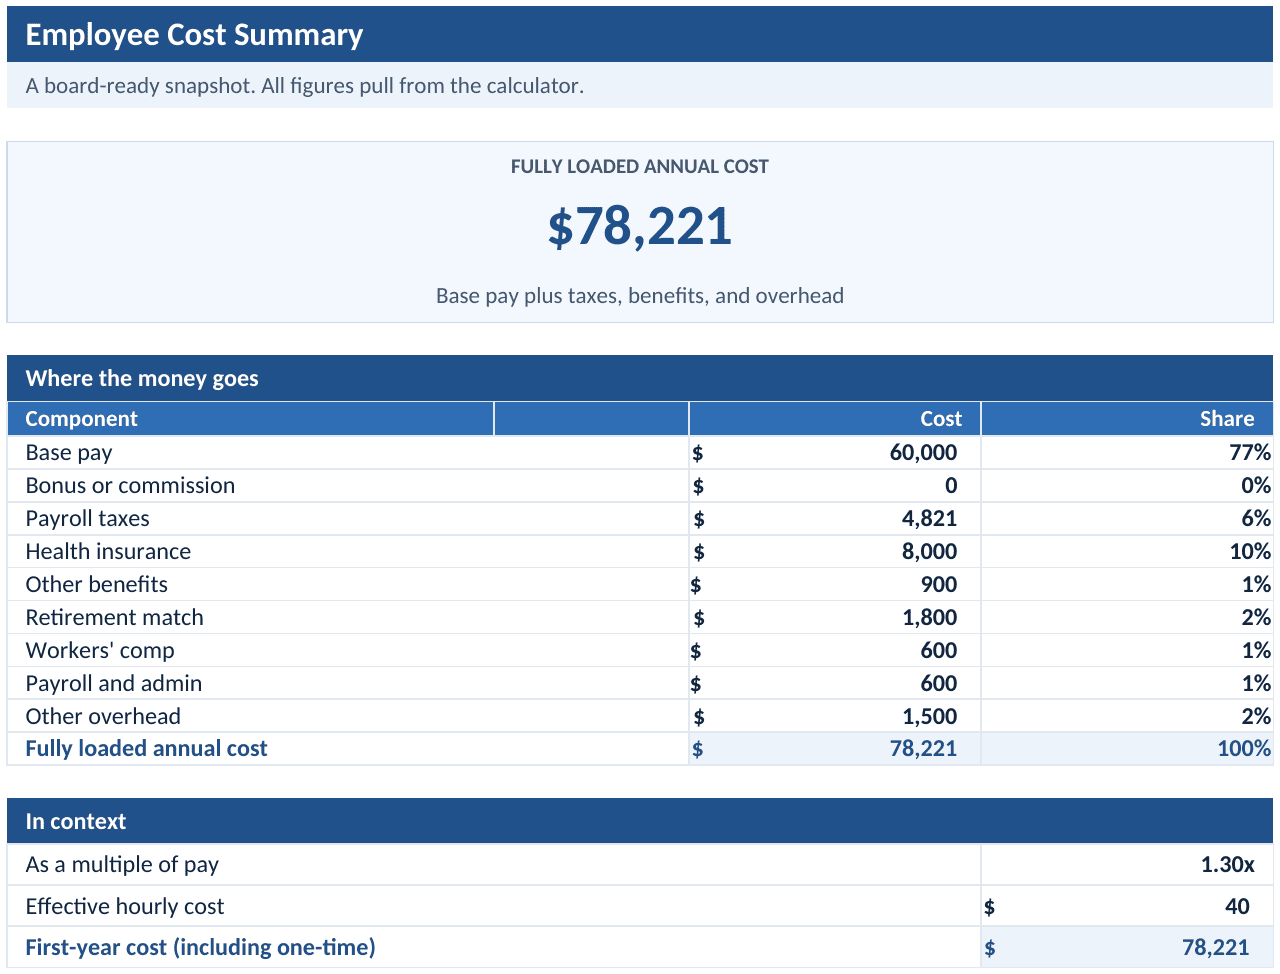Screen dimensions: 1280x974
Task: Select the 8,000 health insurance cost
Action: pos(835,551)
